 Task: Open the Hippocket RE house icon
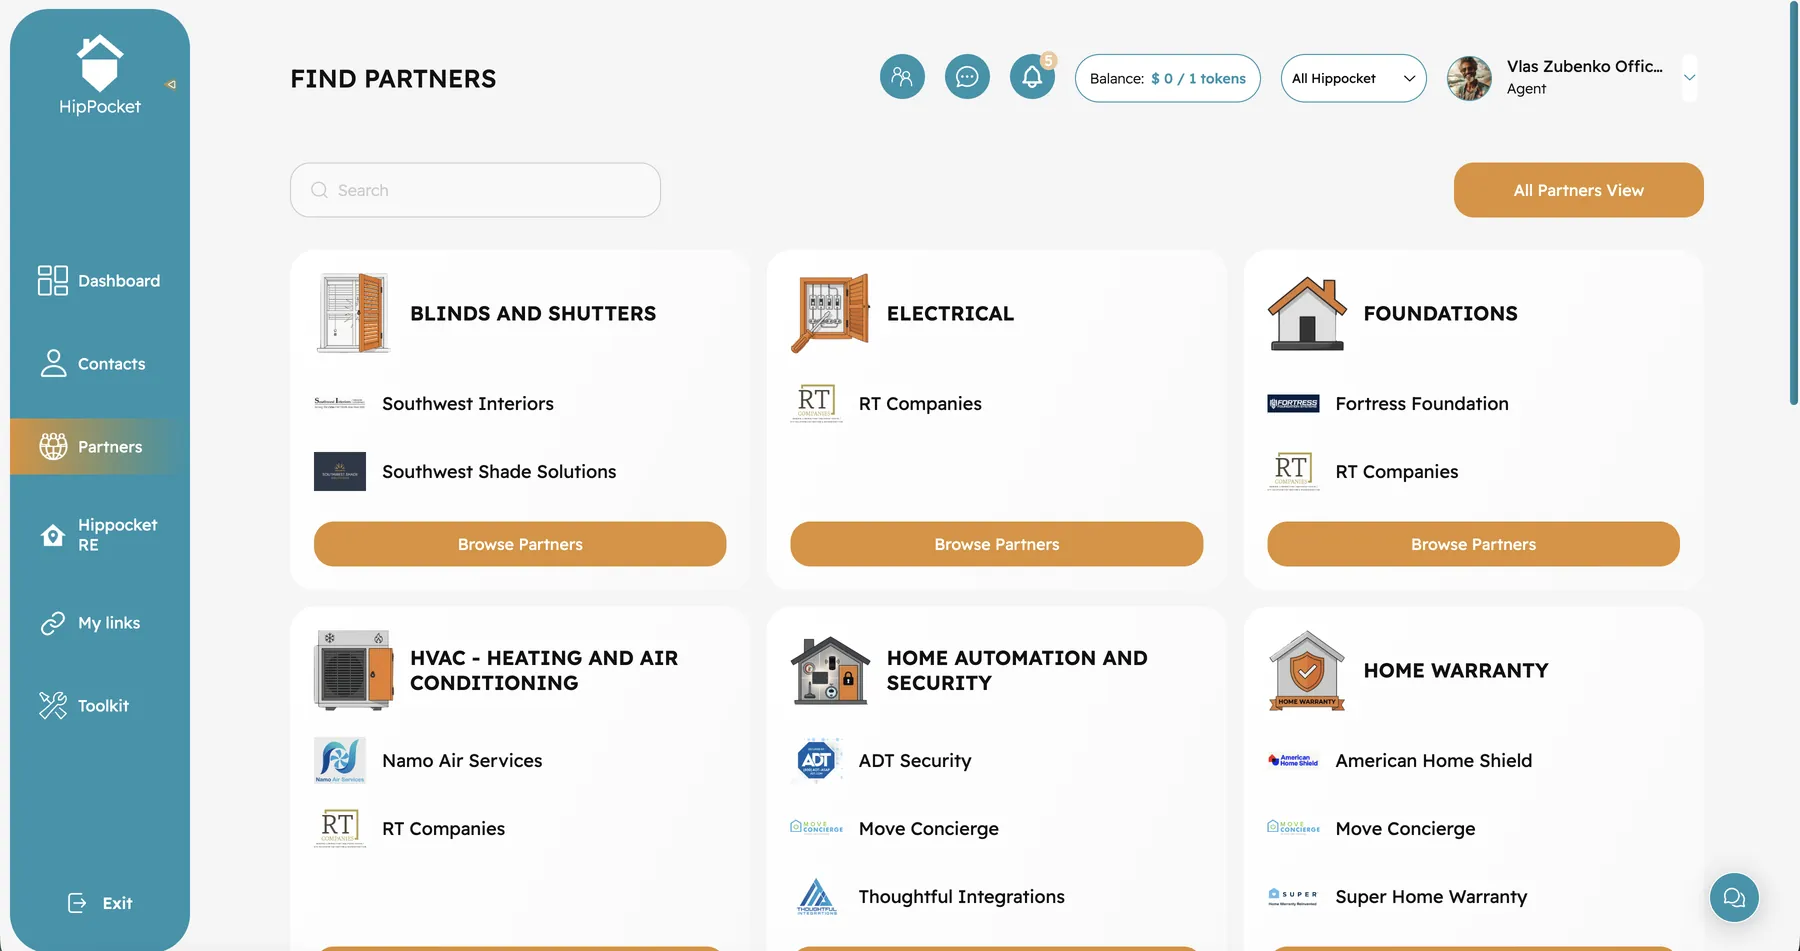tap(53, 535)
